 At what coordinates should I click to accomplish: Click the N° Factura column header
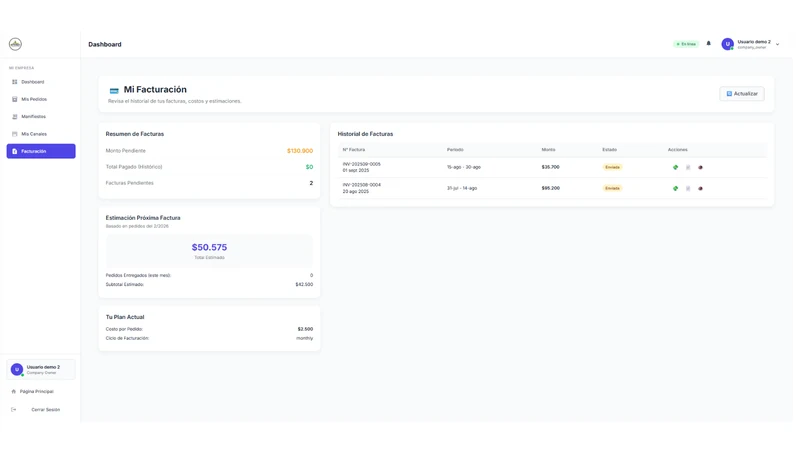[354, 149]
